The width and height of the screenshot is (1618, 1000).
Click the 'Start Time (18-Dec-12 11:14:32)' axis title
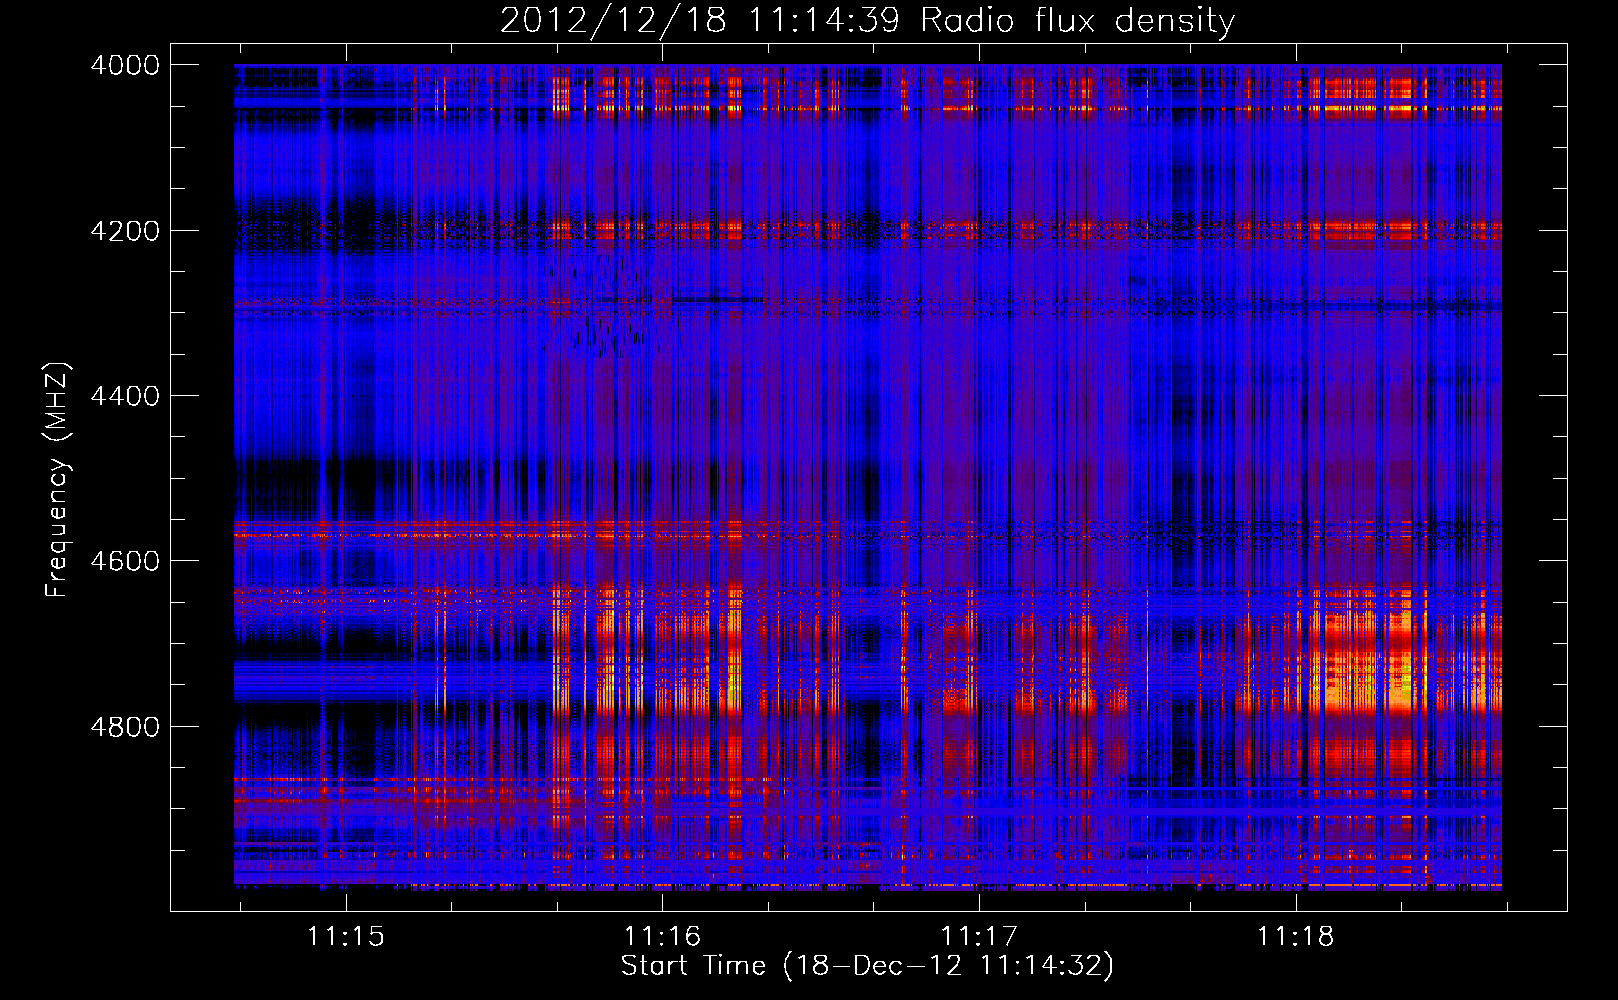point(867,966)
